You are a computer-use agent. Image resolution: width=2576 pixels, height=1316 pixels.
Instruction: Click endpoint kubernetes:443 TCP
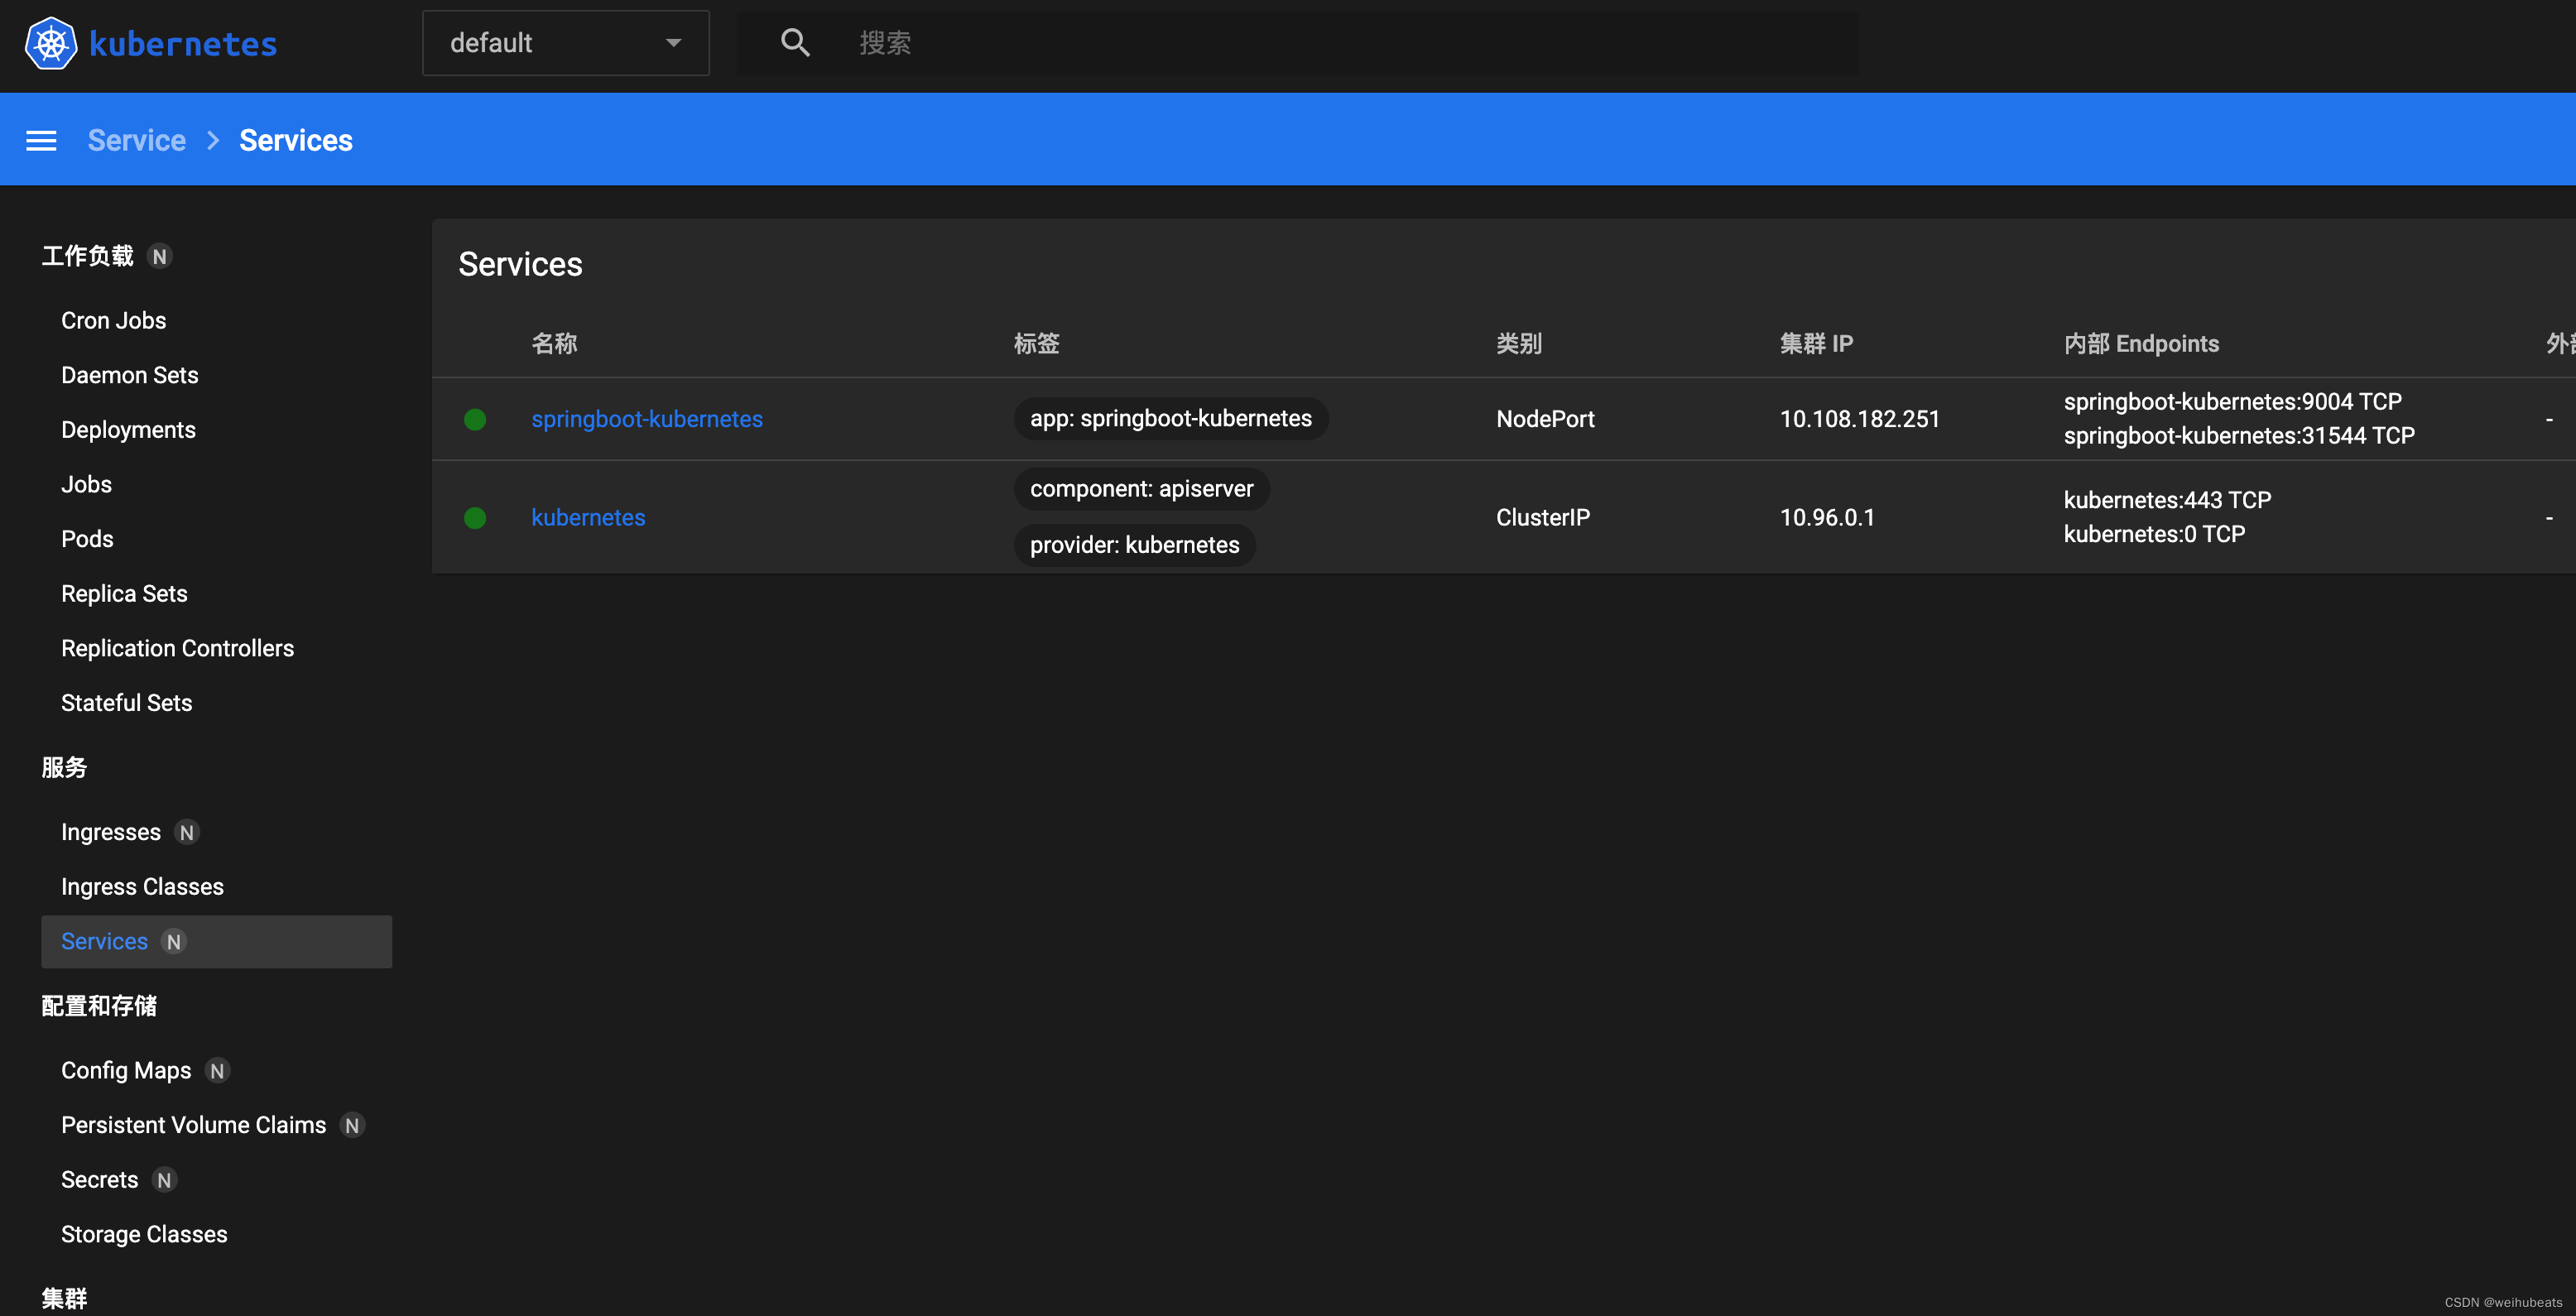[2167, 500]
